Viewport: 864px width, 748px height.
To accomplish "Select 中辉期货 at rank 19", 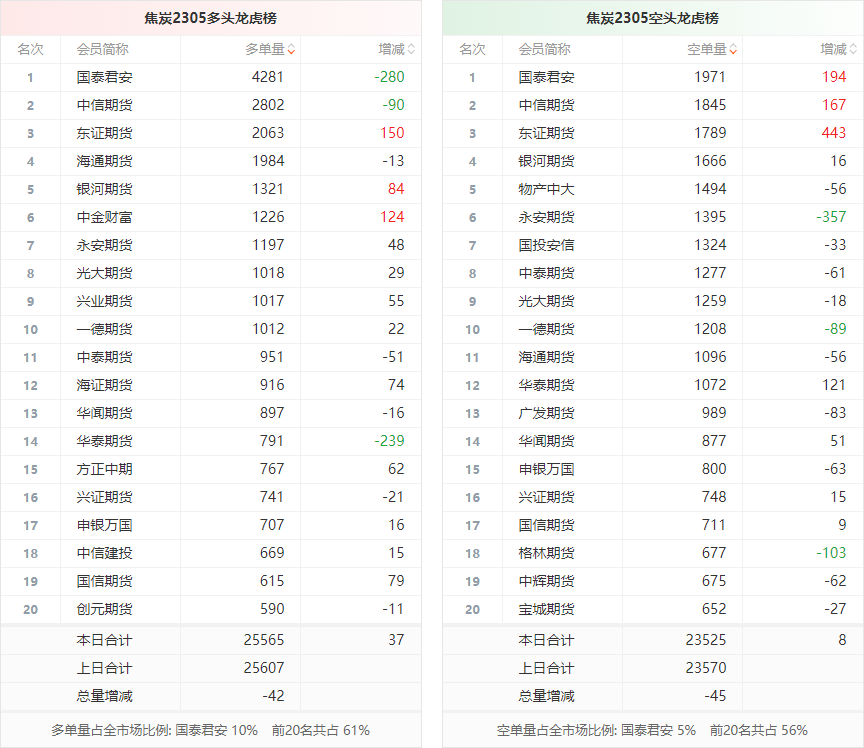I will point(546,581).
